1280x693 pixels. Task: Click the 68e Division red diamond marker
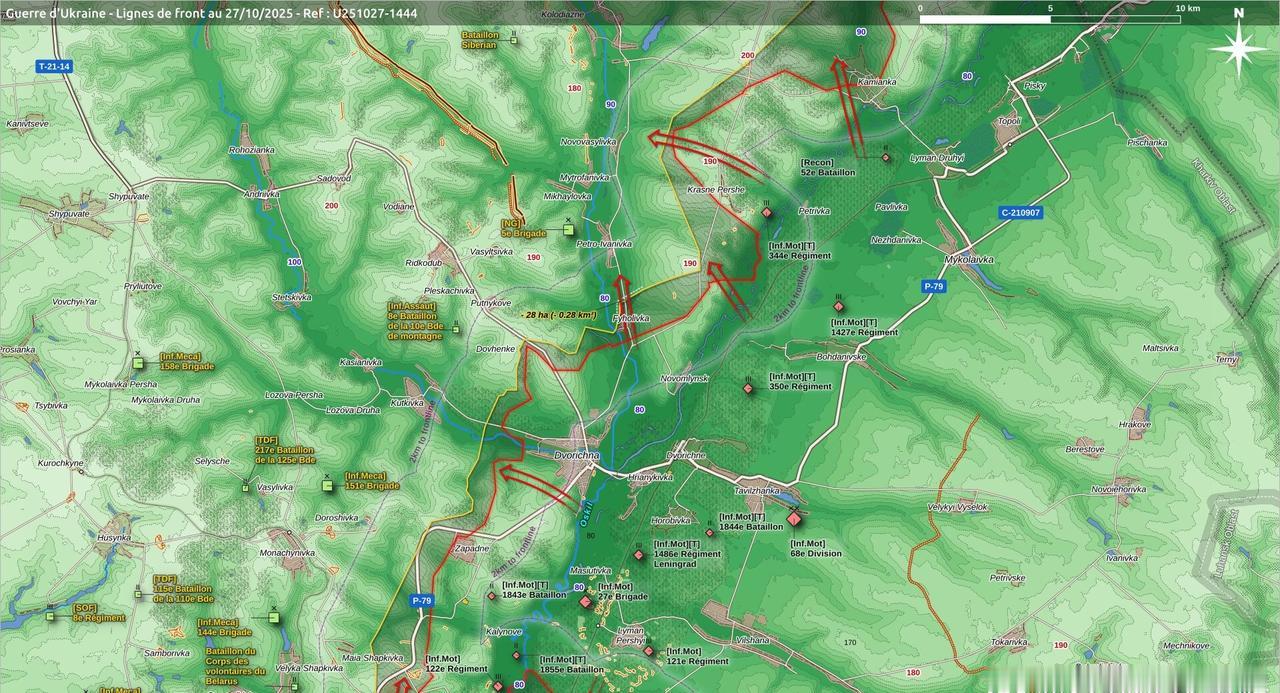click(x=794, y=518)
